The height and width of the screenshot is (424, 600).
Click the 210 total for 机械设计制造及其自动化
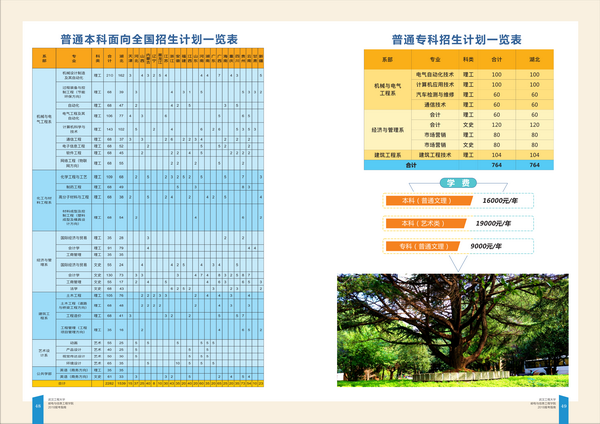pos(109,75)
